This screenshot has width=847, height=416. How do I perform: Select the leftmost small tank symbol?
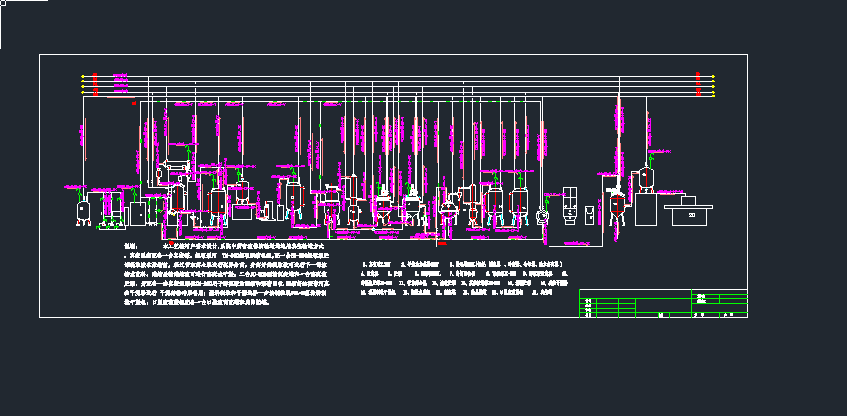point(84,210)
